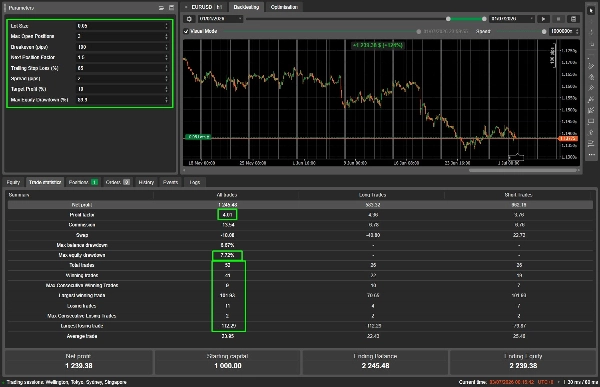Click the Max Equity Drawdown stepper arrows

point(166,100)
